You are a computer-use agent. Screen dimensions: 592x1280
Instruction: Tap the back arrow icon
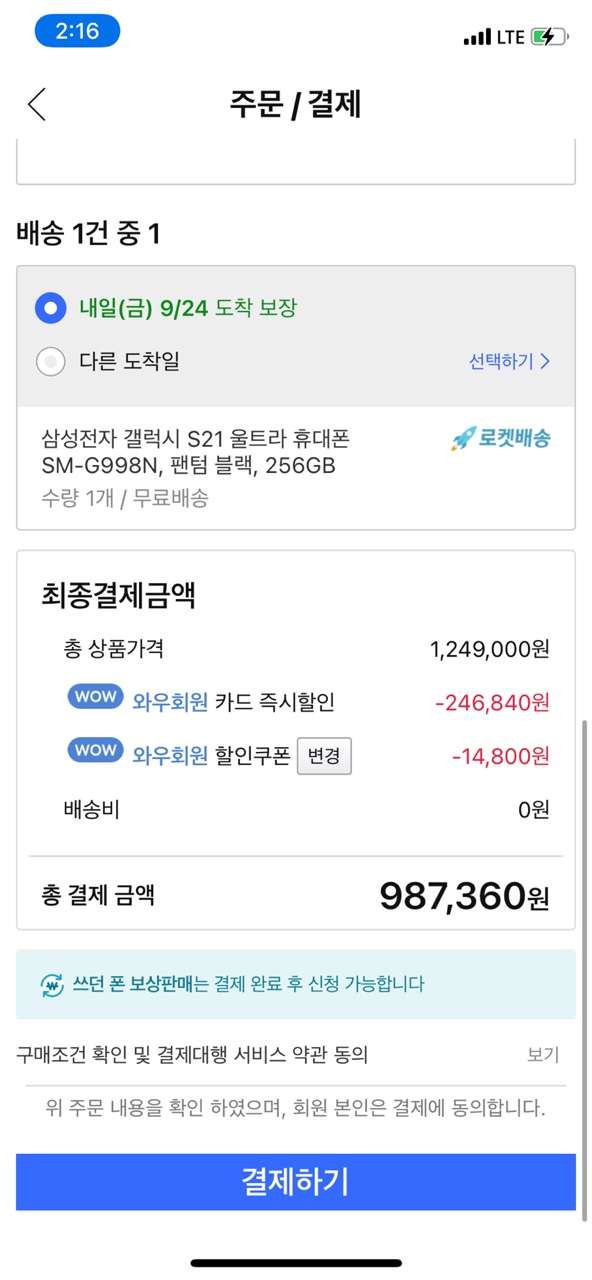point(37,104)
